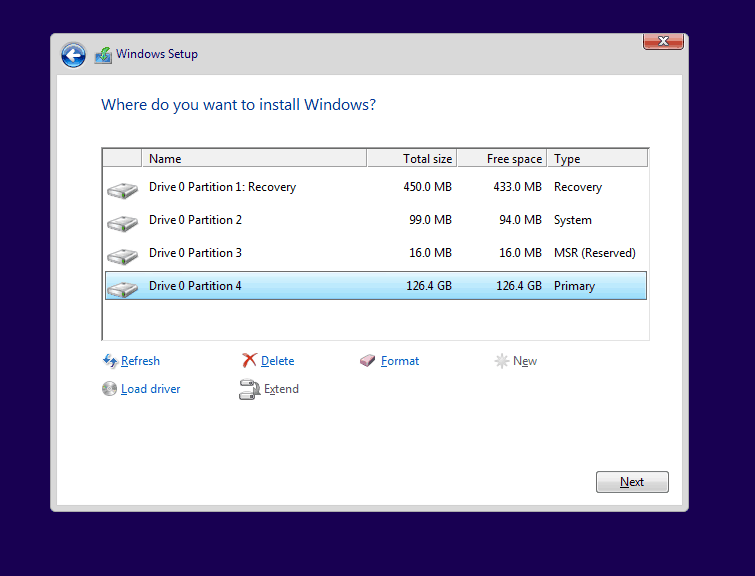Go back with the blue arrow button
The width and height of the screenshot is (755, 576).
(73, 55)
